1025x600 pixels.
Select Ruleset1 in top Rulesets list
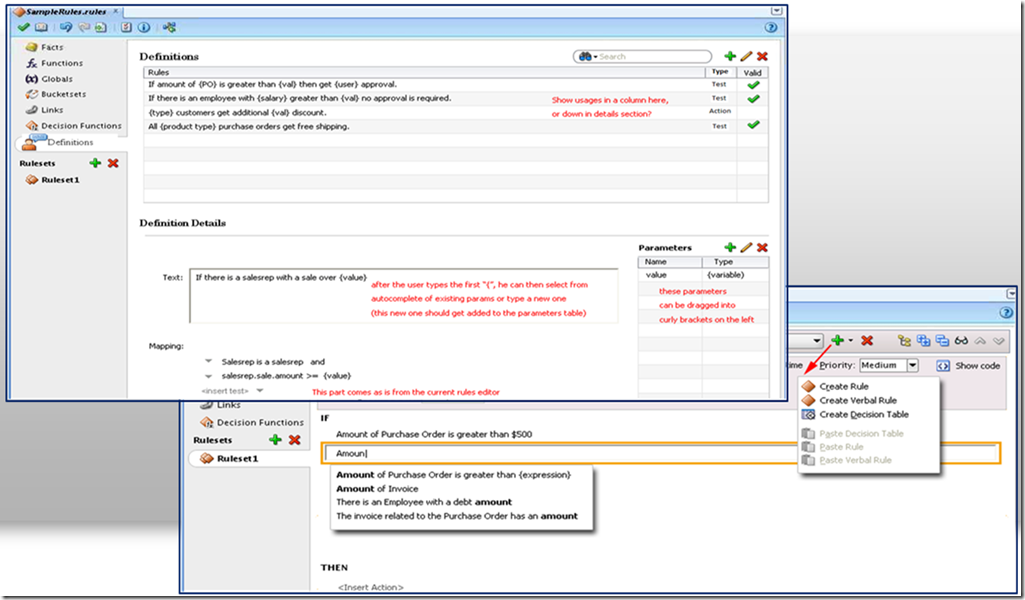(59, 180)
